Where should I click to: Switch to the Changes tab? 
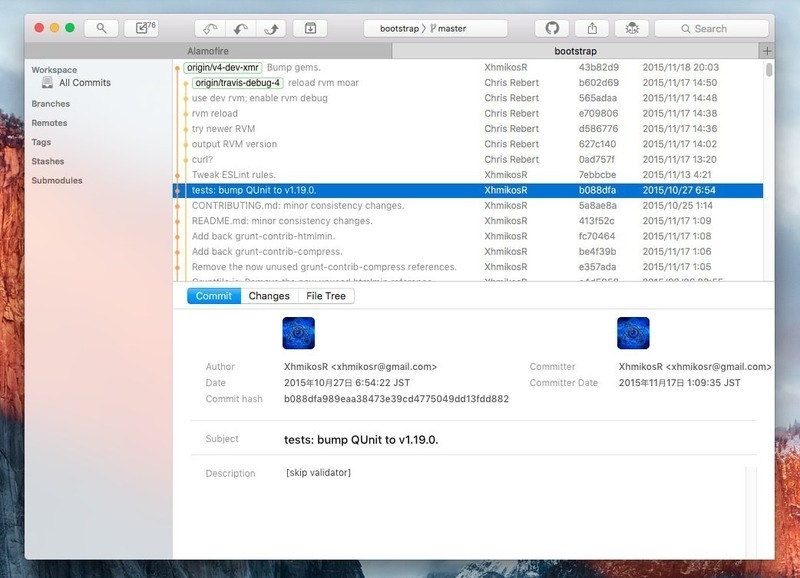tap(269, 296)
